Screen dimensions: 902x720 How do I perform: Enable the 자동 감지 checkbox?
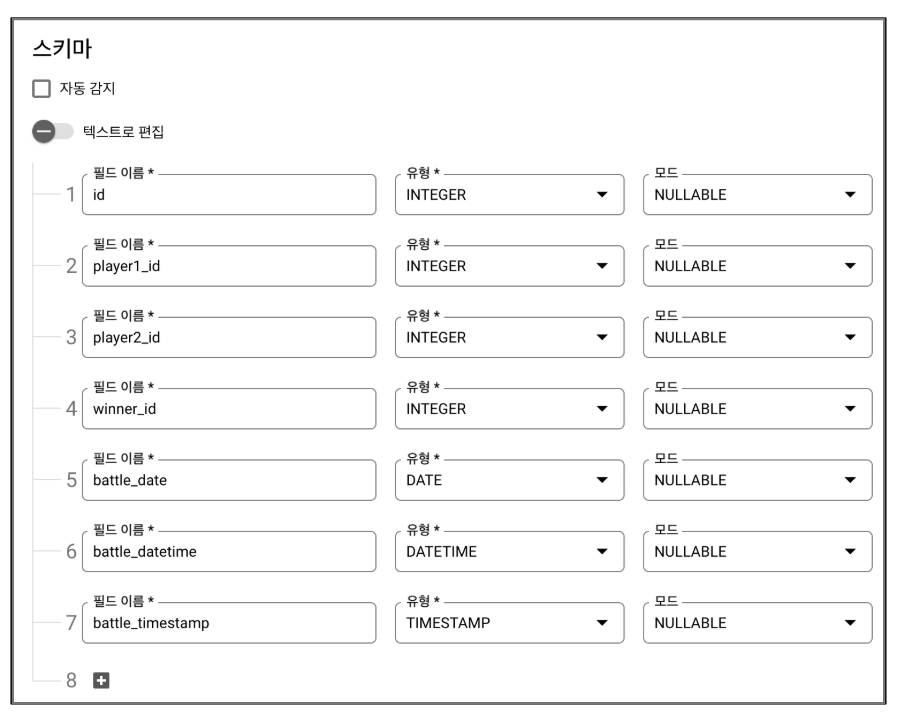pos(42,90)
